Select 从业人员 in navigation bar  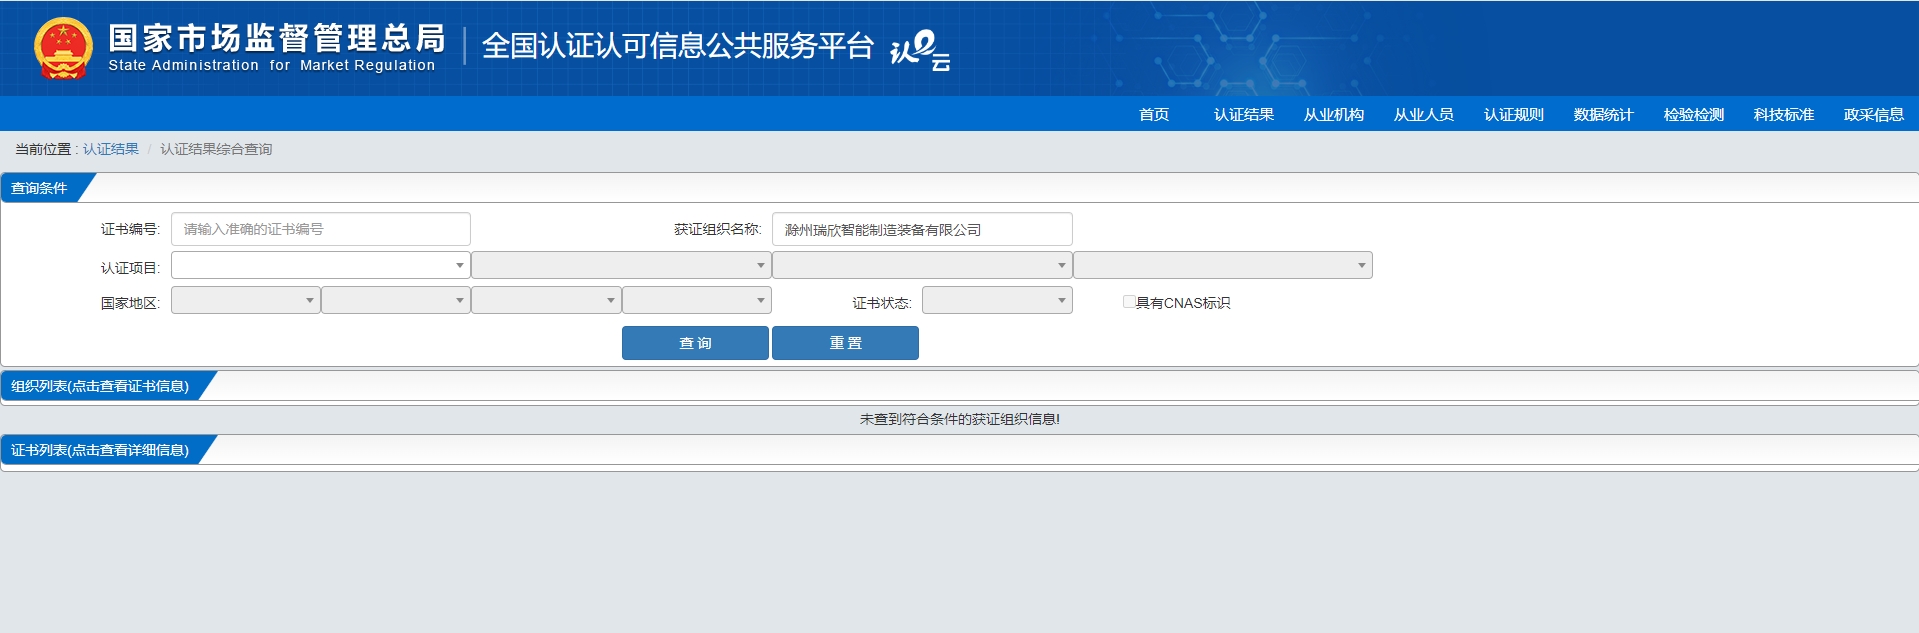pos(1424,114)
